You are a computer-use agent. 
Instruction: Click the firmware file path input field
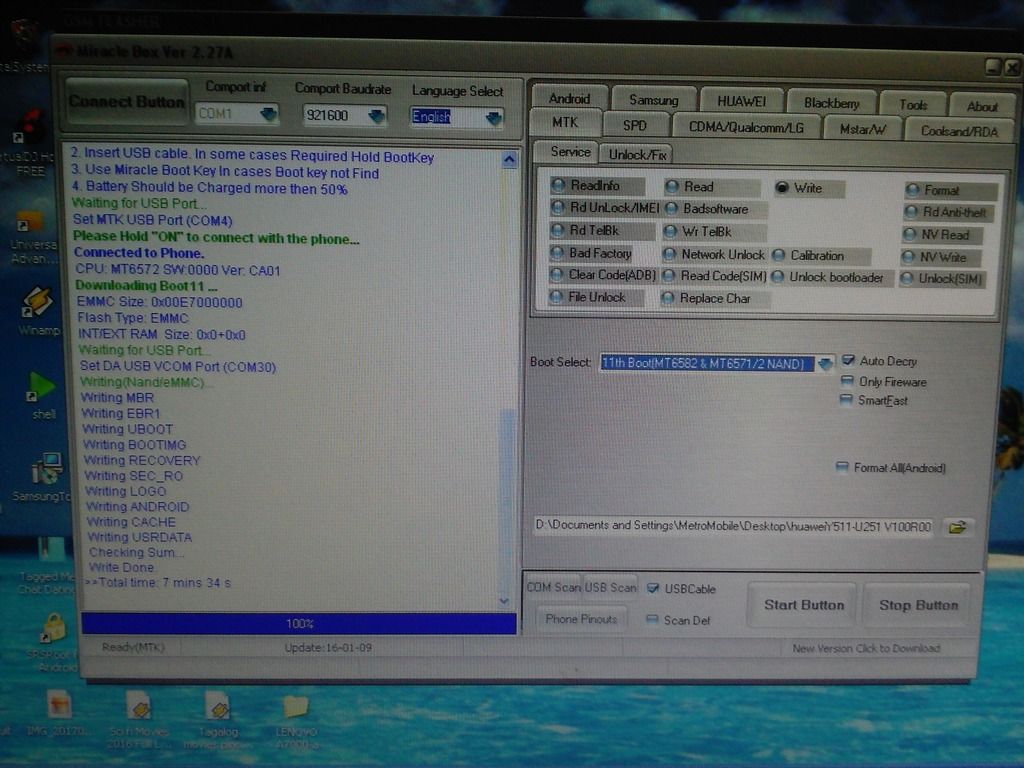733,526
